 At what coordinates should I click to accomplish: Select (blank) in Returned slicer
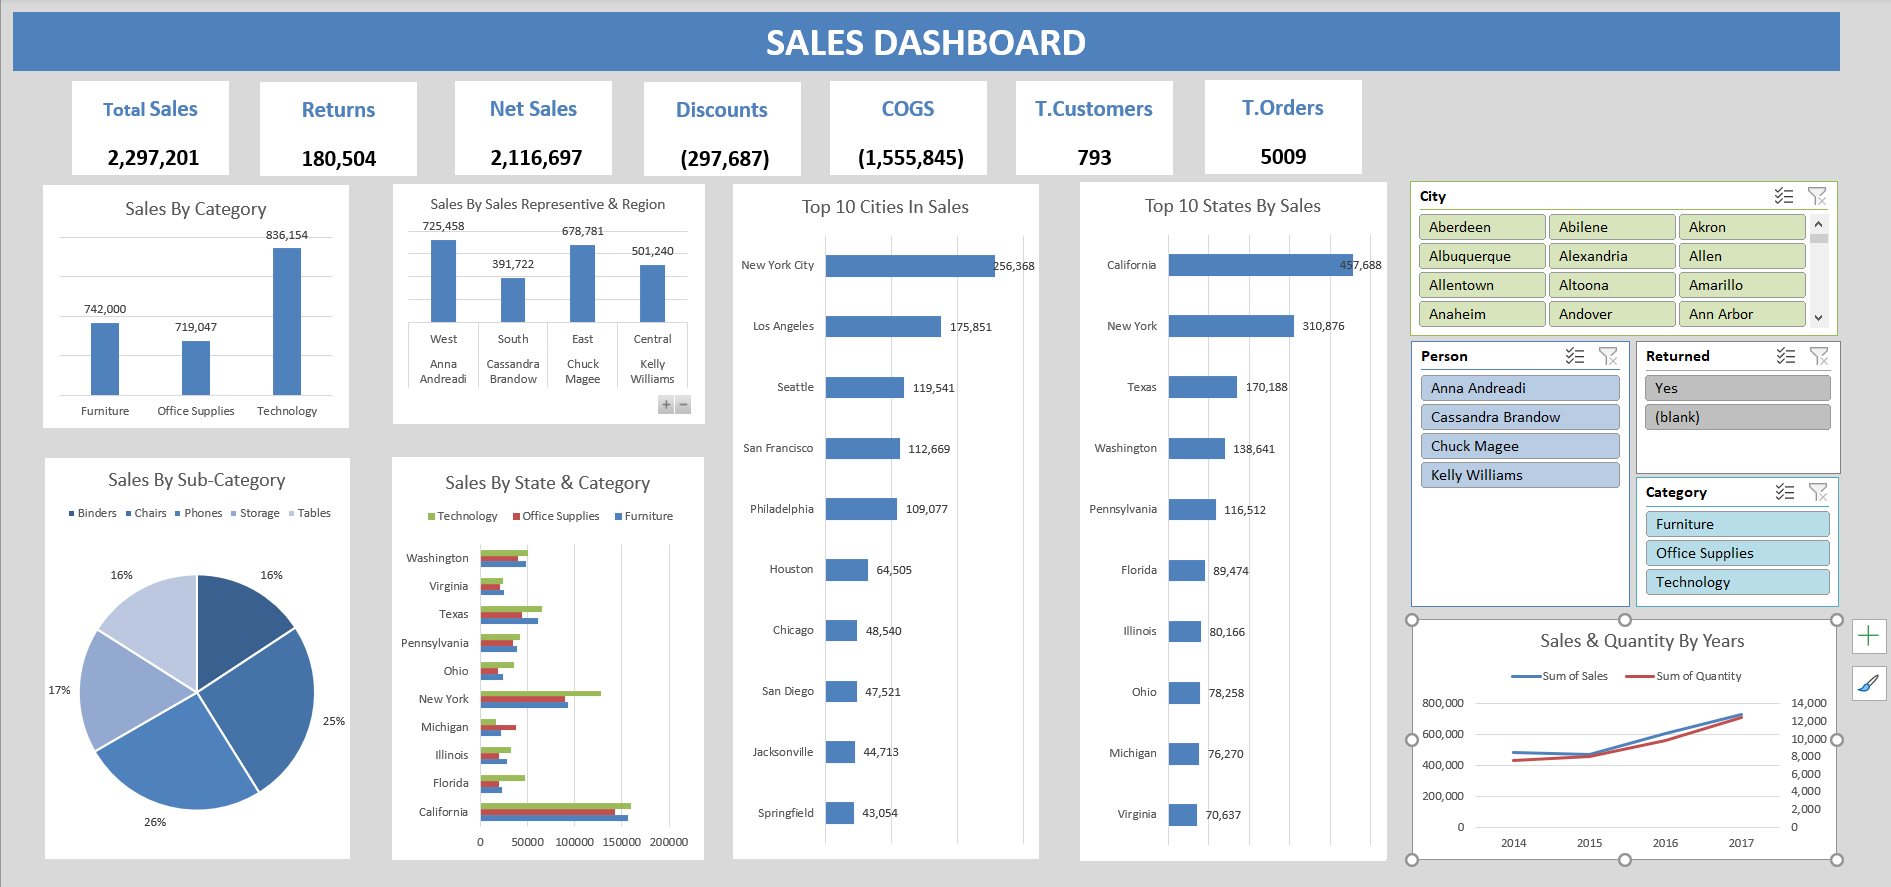1738,417
